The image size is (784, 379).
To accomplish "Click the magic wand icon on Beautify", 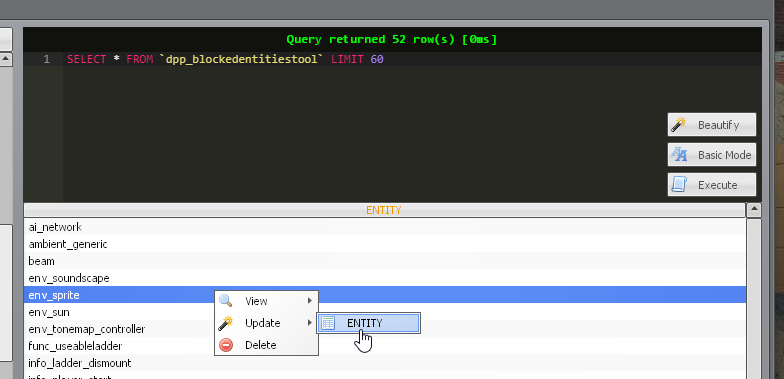I will click(678, 124).
